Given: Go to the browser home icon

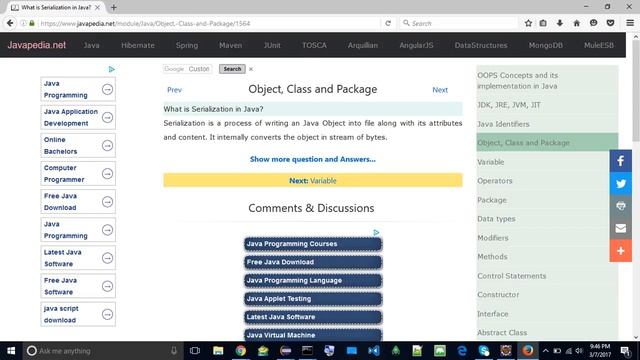Looking at the screenshot, I should pos(576,23).
